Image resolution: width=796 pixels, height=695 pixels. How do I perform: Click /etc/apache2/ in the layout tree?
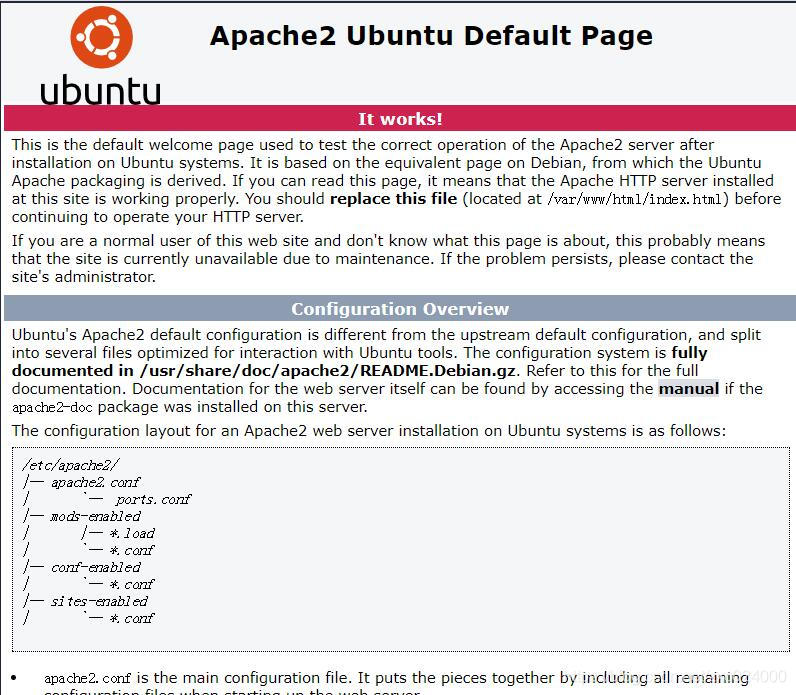click(71, 465)
